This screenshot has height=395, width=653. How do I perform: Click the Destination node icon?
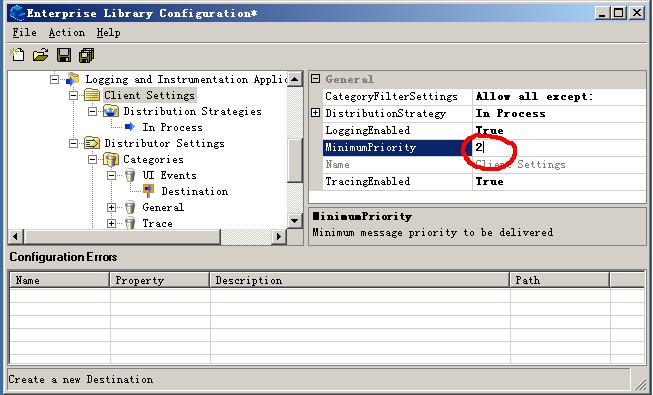click(149, 191)
